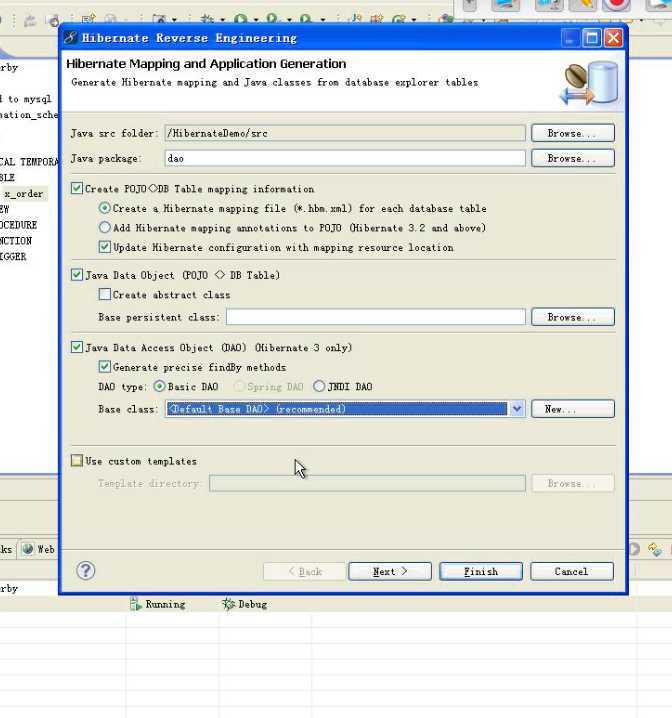Select Create a Hibernate mapping file (*.hbm.xml) option
Screen dimensions: 672x718
click(105, 208)
